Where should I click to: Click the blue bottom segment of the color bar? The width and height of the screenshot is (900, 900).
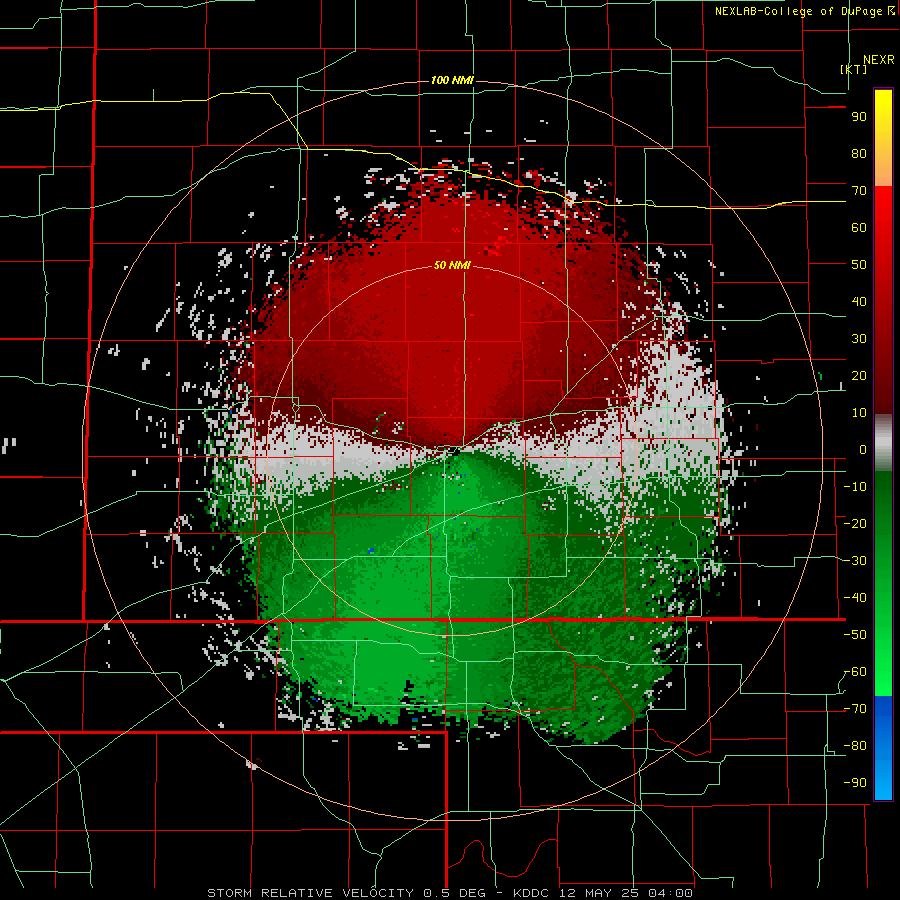point(883,748)
